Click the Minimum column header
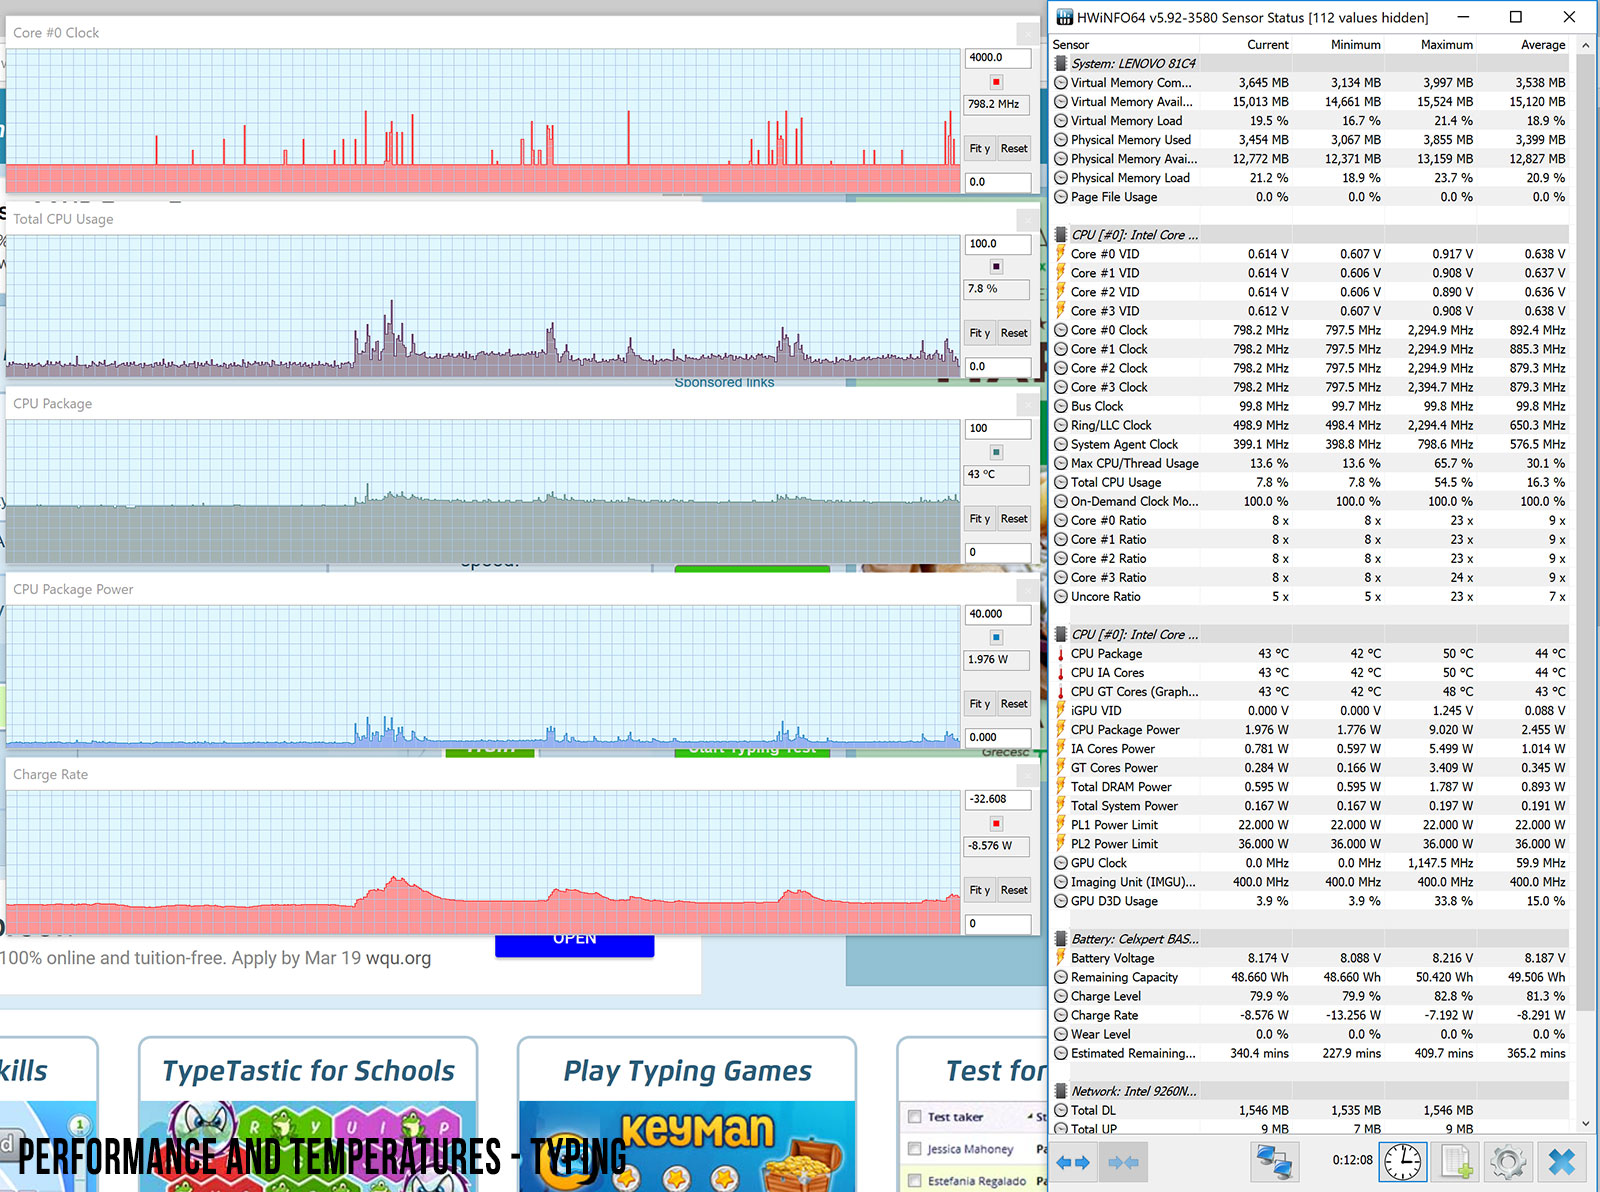The height and width of the screenshot is (1192, 1600). [1355, 45]
